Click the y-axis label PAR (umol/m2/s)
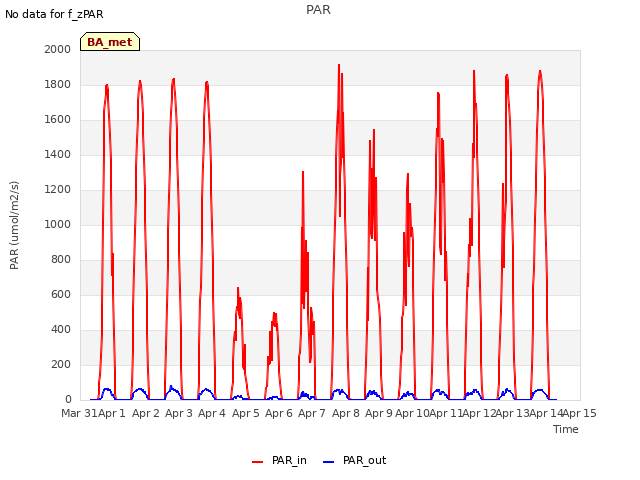The width and height of the screenshot is (640, 480). point(14,225)
